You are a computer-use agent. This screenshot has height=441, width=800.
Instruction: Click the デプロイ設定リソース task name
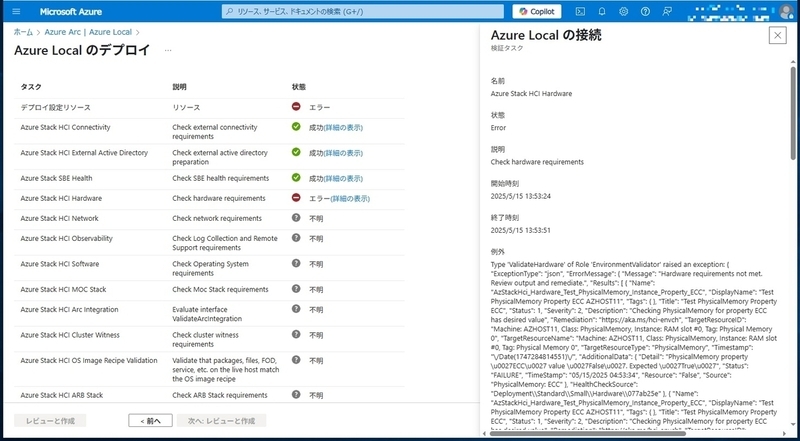click(x=55, y=108)
